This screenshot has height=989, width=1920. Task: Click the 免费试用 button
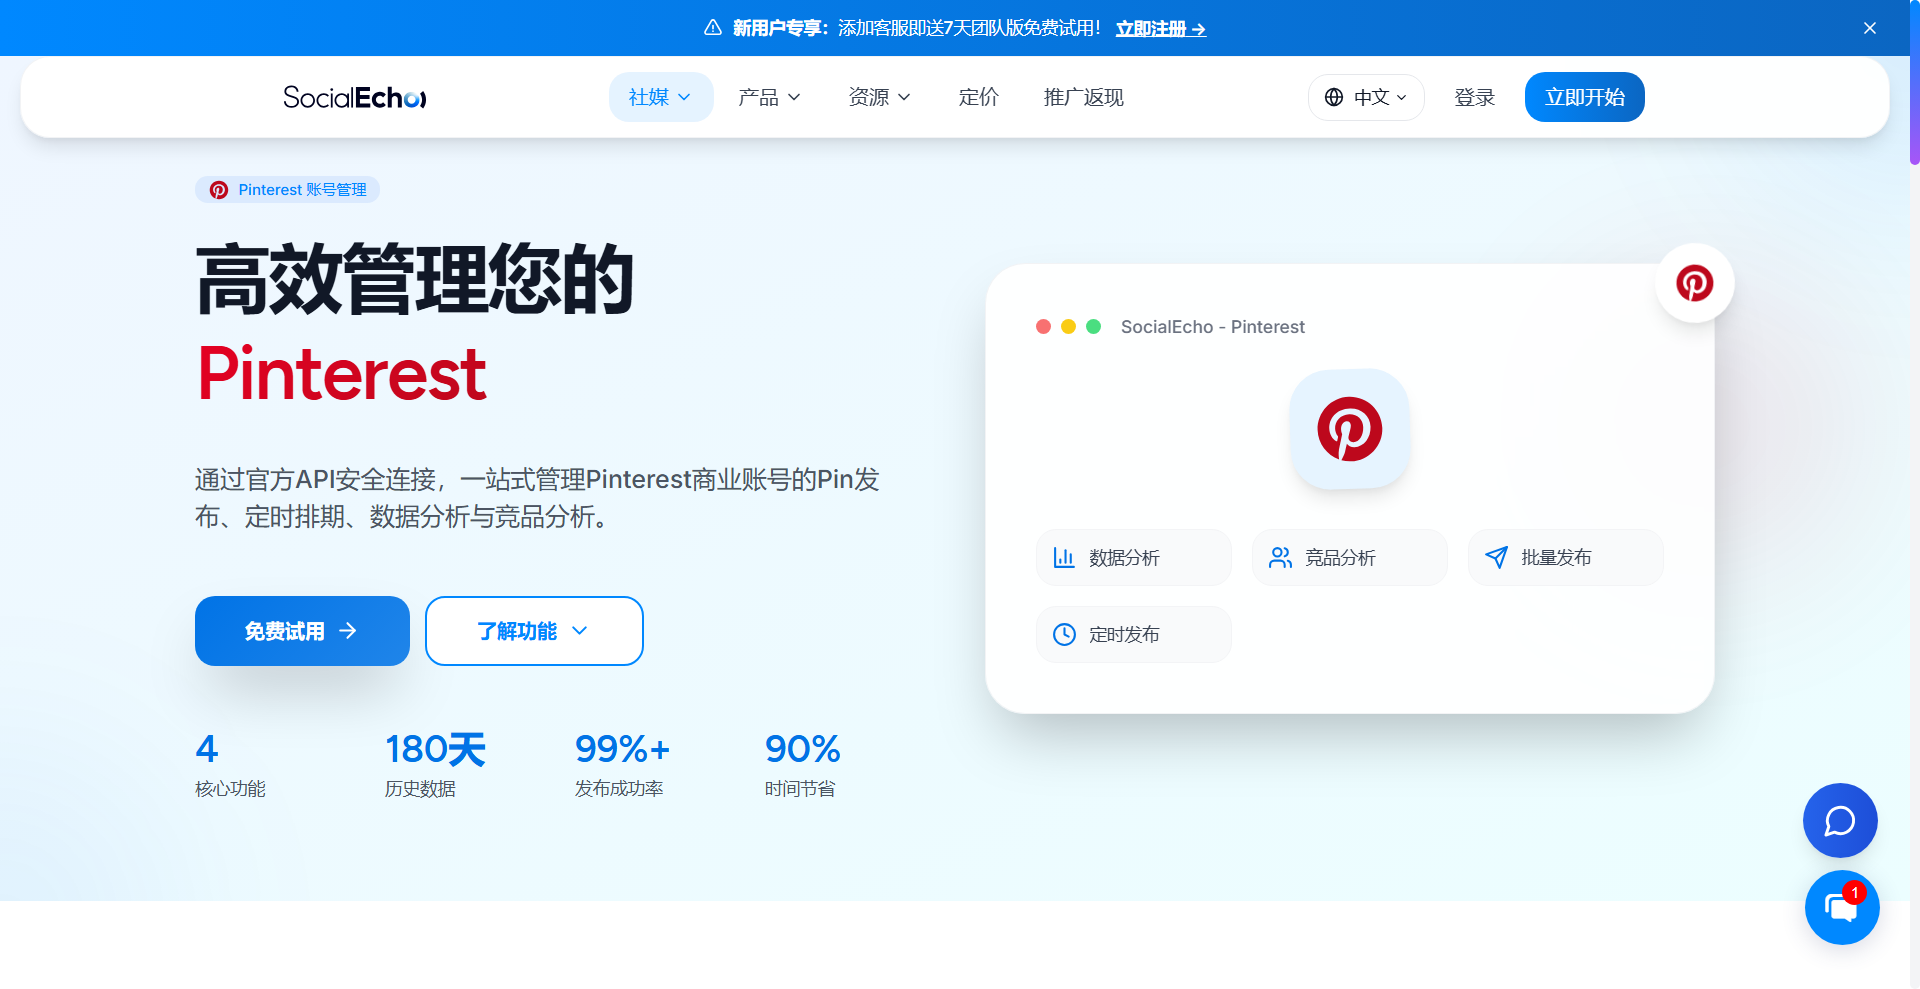(302, 631)
